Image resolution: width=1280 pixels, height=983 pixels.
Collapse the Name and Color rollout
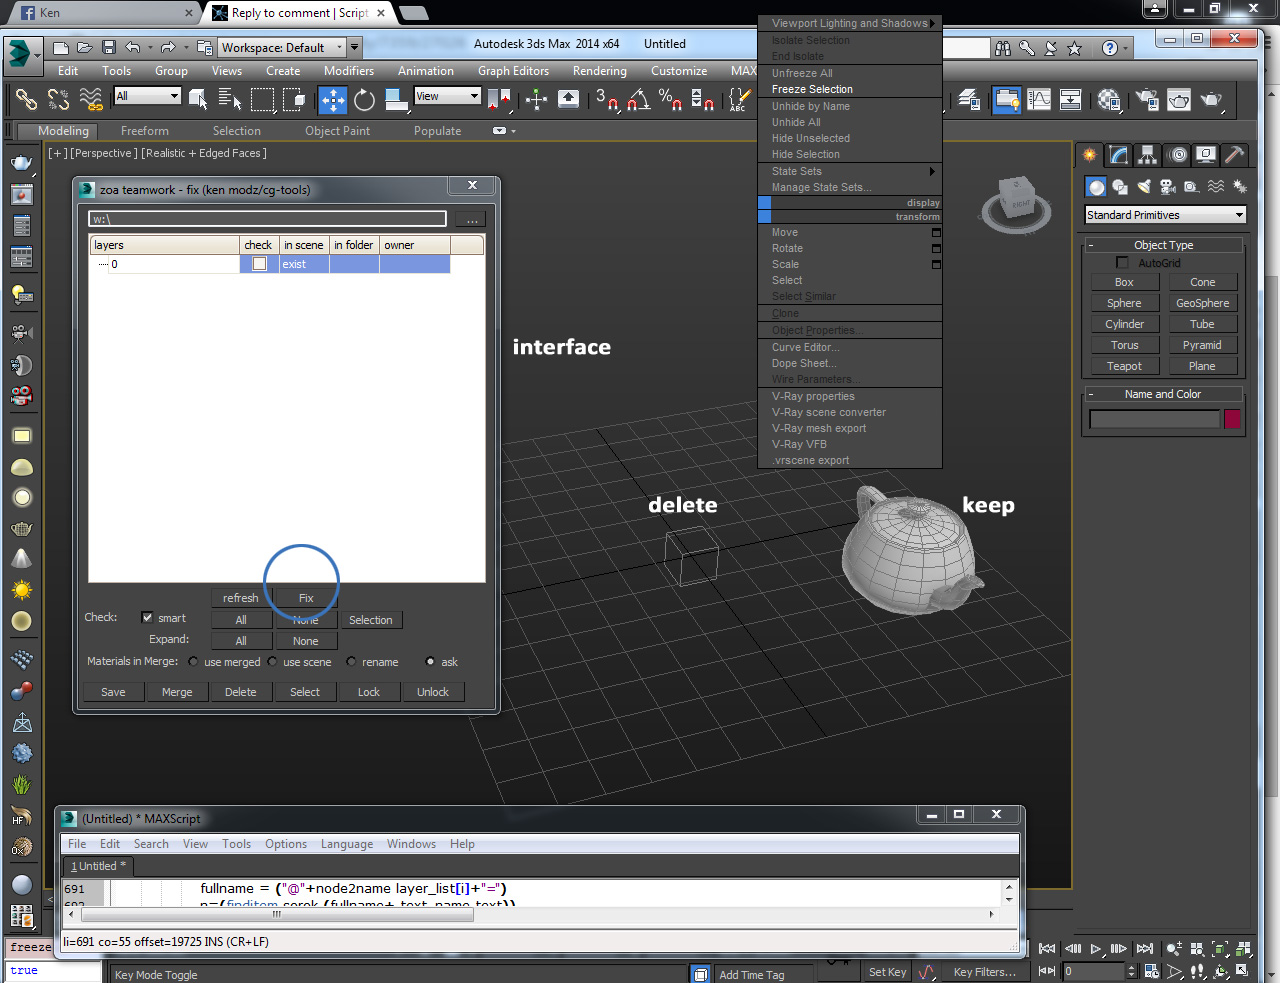tap(1163, 394)
